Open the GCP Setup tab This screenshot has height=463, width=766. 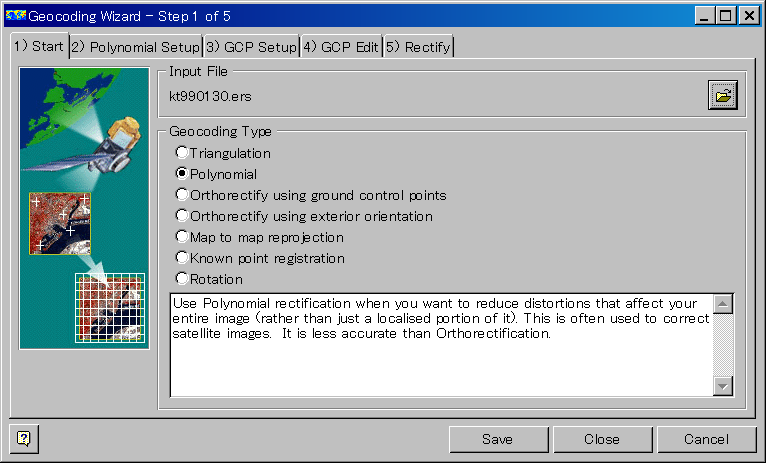click(x=252, y=47)
